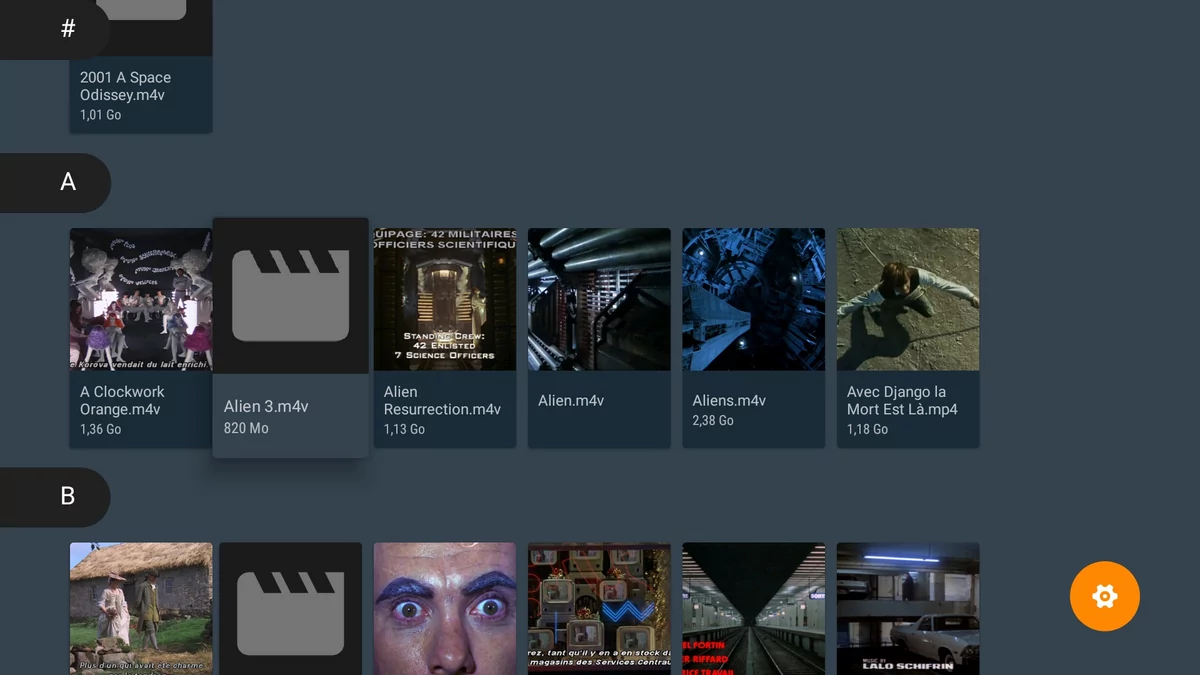Click the title "Alien Resurrection.m4v"
1200x675 pixels.
coord(442,400)
